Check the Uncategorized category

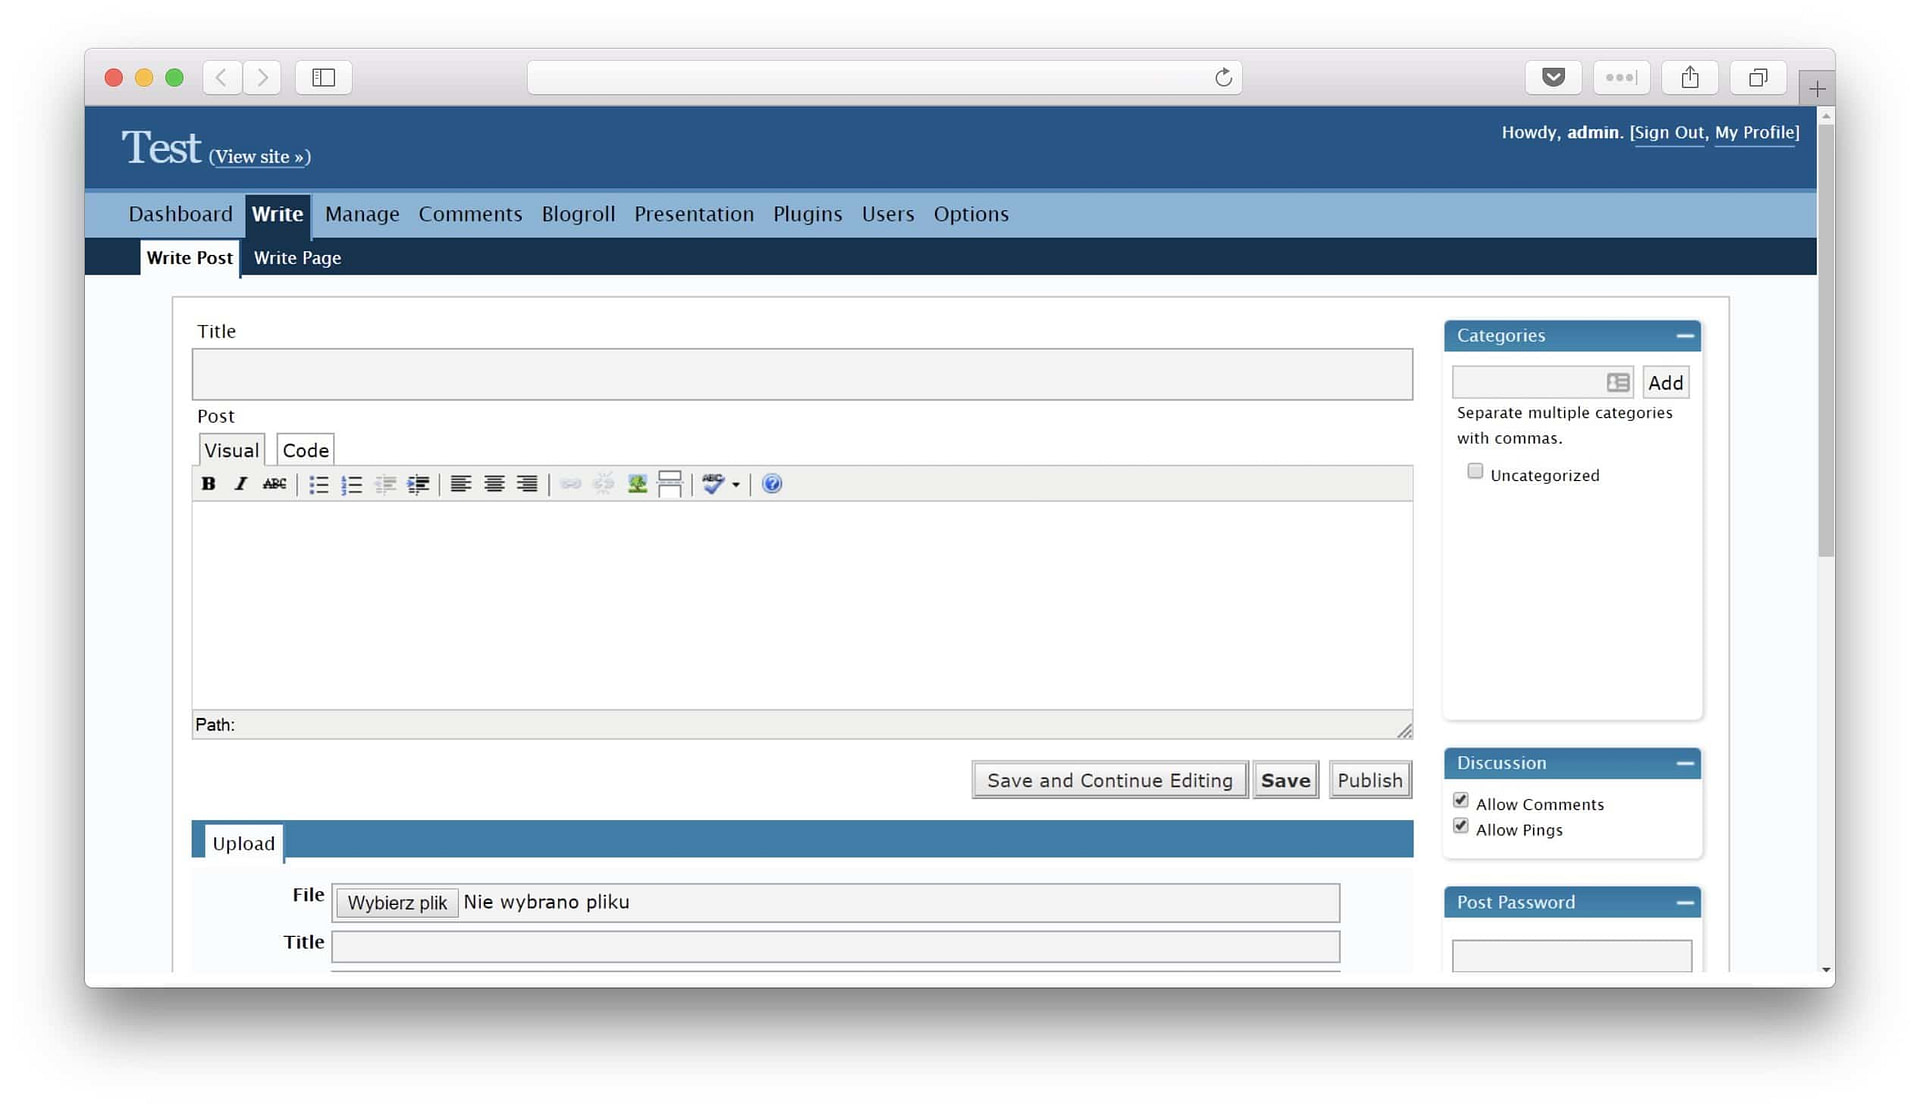tap(1475, 471)
